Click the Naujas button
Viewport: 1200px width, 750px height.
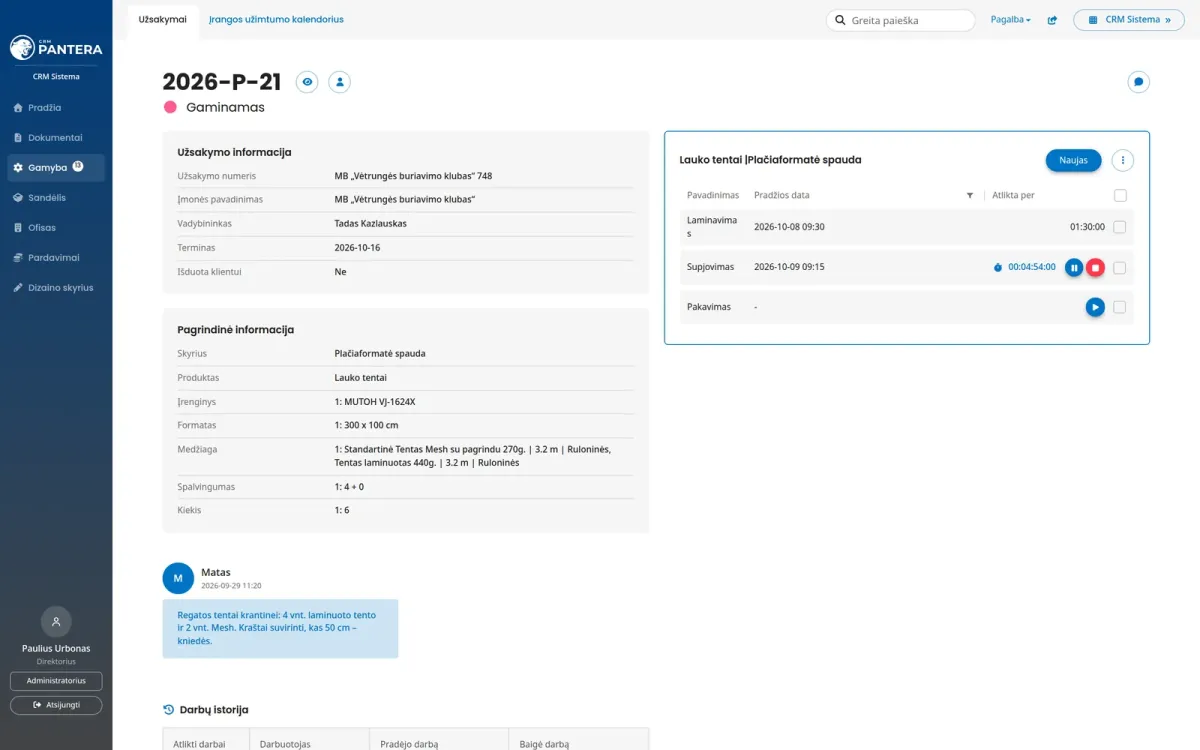(1073, 160)
